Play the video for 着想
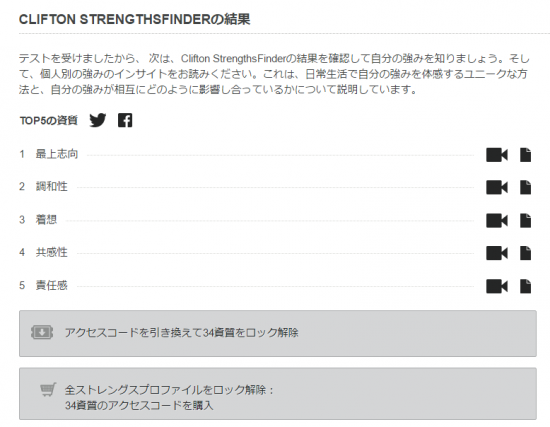 [x=497, y=221]
